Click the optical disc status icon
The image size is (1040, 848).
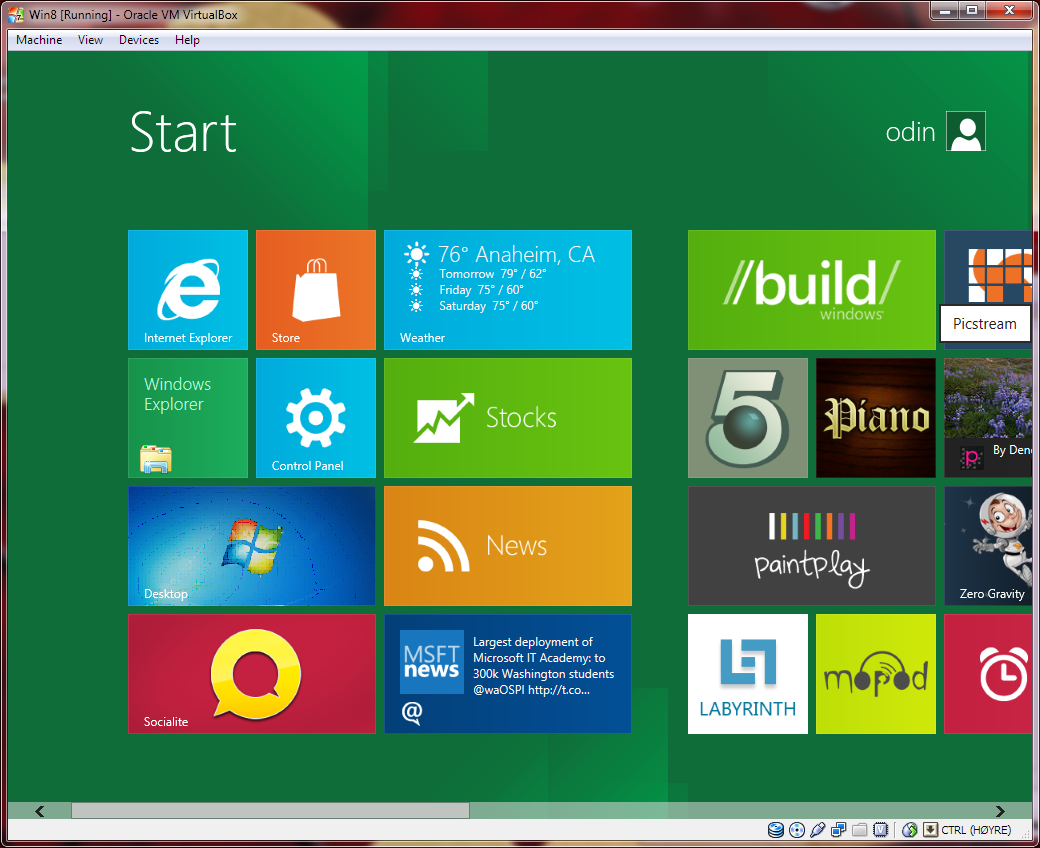point(797,829)
